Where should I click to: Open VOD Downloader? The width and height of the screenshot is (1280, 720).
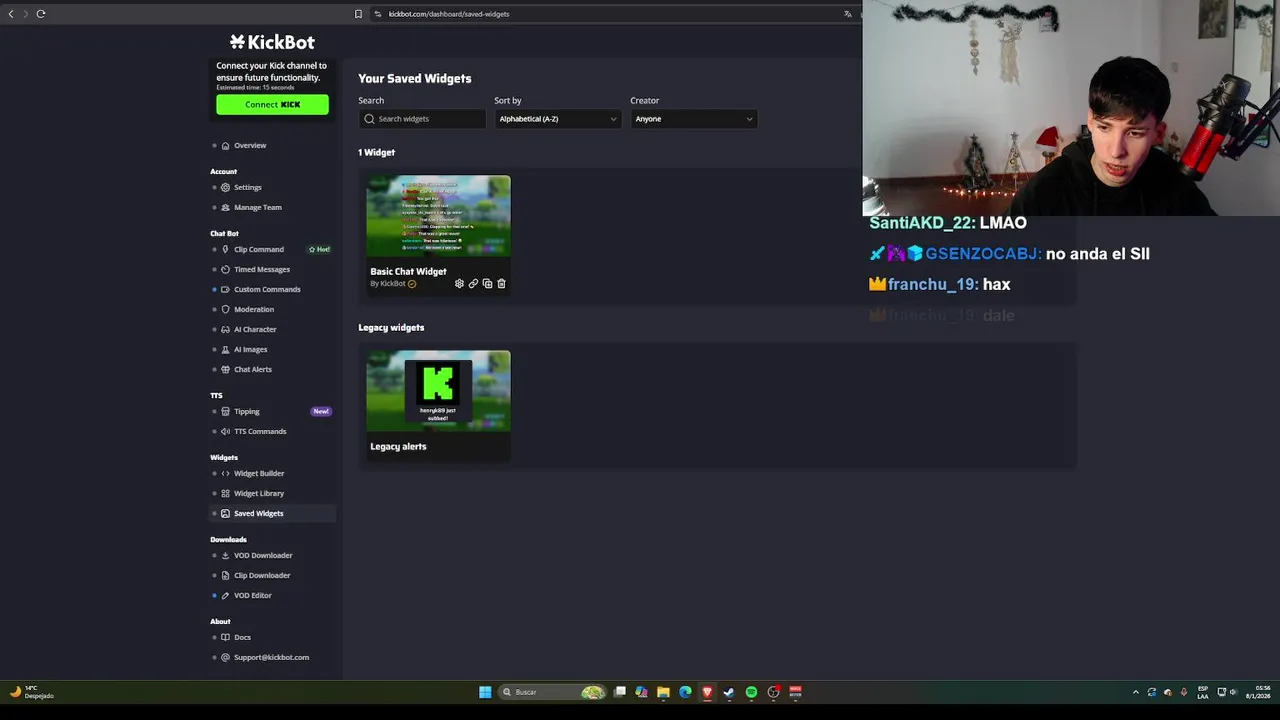coord(263,556)
